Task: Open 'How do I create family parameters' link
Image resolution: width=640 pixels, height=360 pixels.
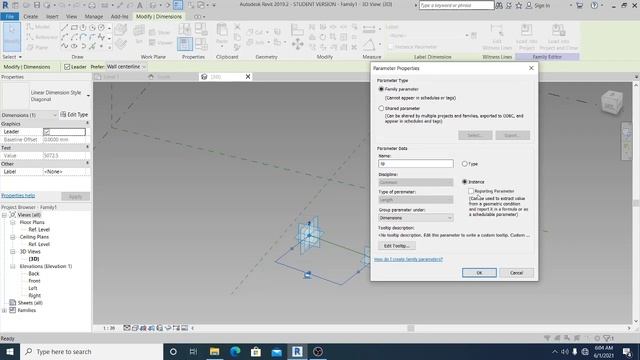Action: click(408, 259)
